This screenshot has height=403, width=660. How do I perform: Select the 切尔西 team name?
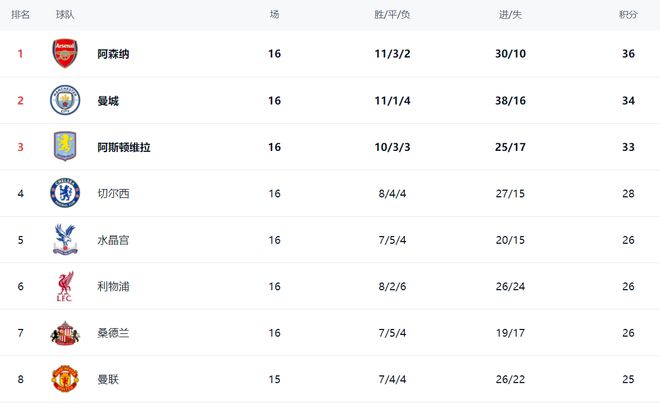pyautogui.click(x=113, y=194)
